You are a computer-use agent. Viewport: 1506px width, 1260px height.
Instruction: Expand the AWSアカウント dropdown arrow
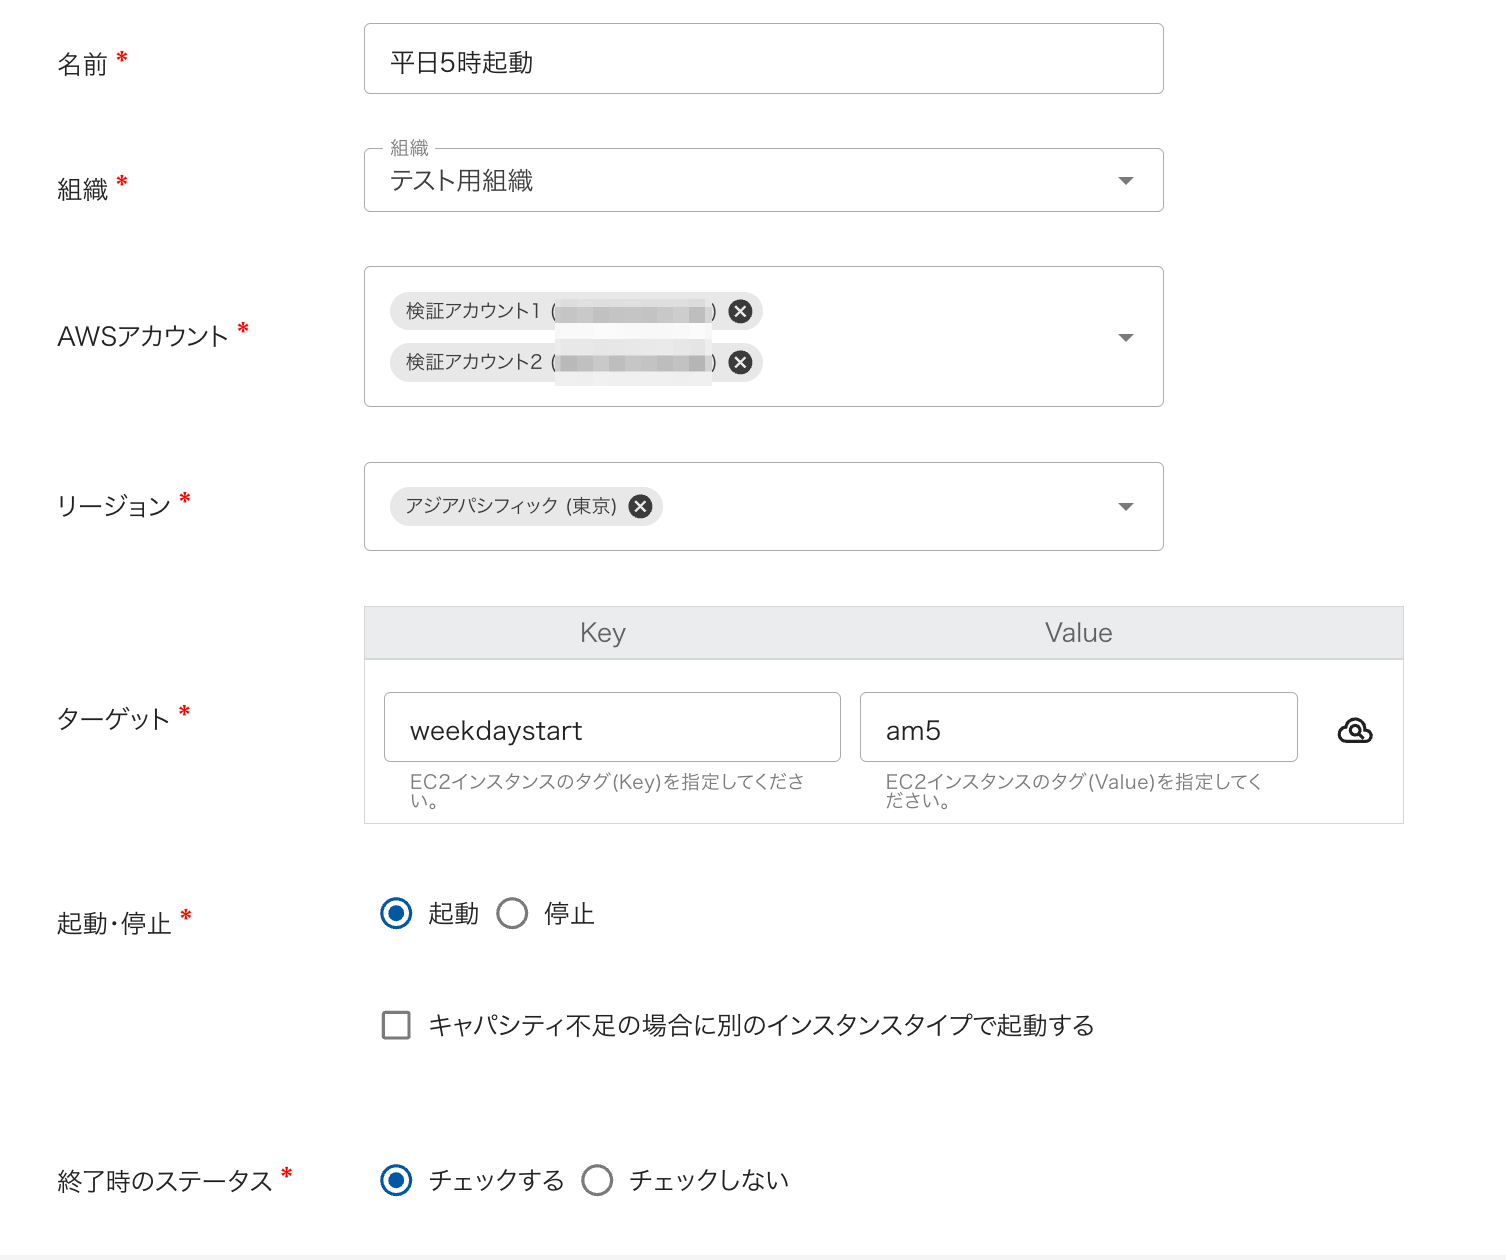[x=1126, y=337]
